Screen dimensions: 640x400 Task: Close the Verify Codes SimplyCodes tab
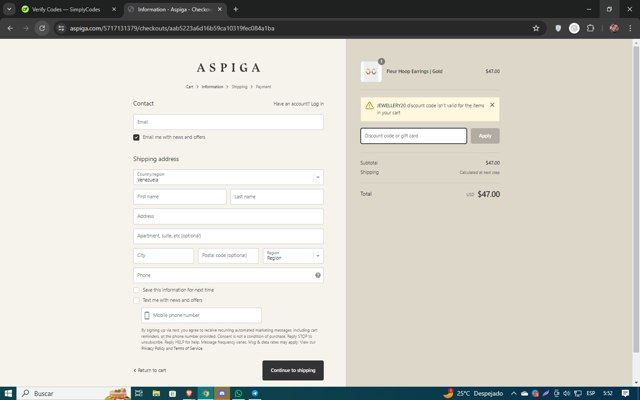[114, 9]
